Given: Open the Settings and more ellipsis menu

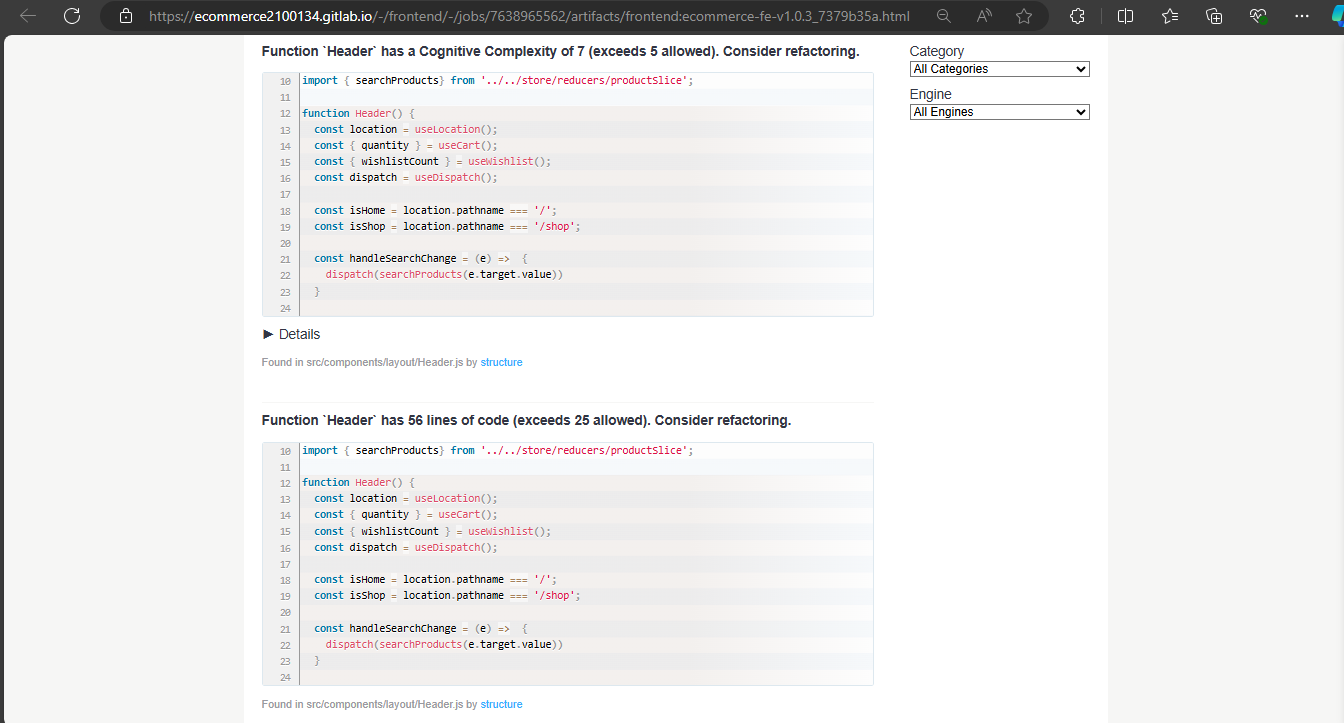Looking at the screenshot, I should point(1301,16).
